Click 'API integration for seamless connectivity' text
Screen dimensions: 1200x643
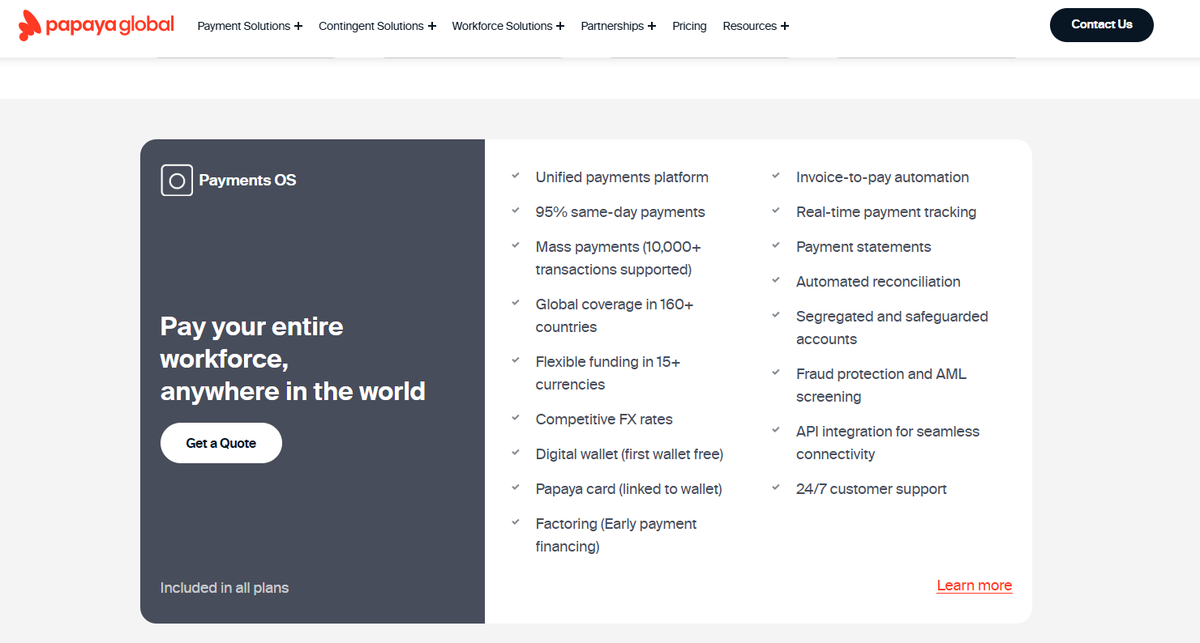[x=888, y=443]
